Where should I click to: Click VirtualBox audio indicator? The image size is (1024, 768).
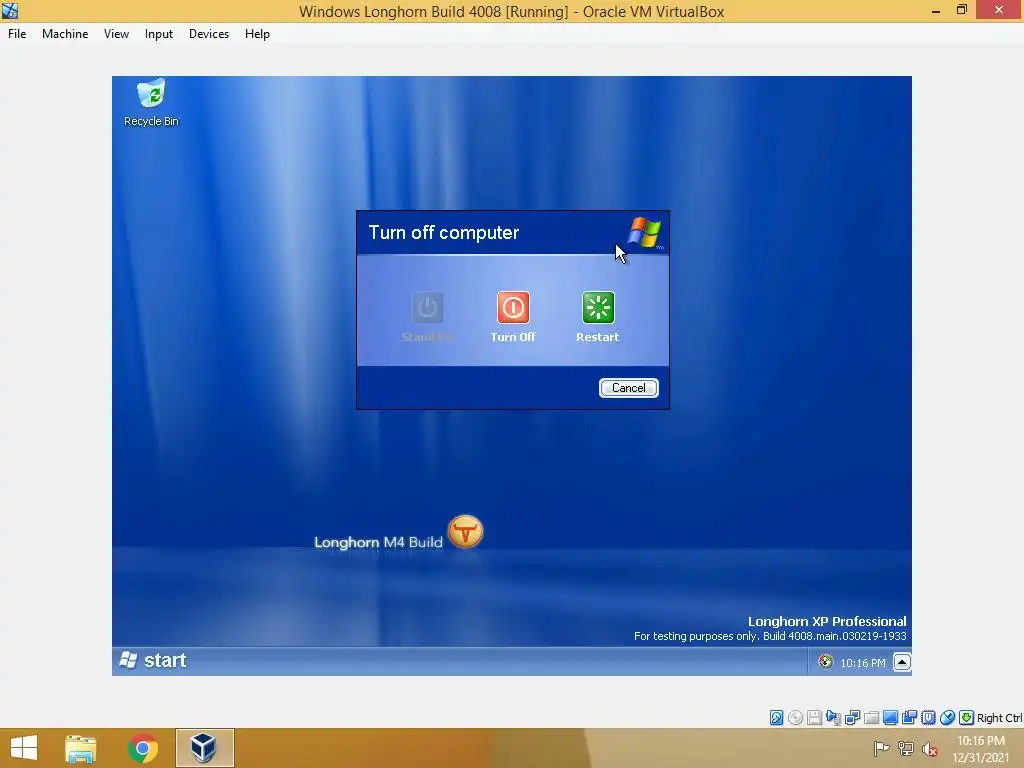(833, 718)
